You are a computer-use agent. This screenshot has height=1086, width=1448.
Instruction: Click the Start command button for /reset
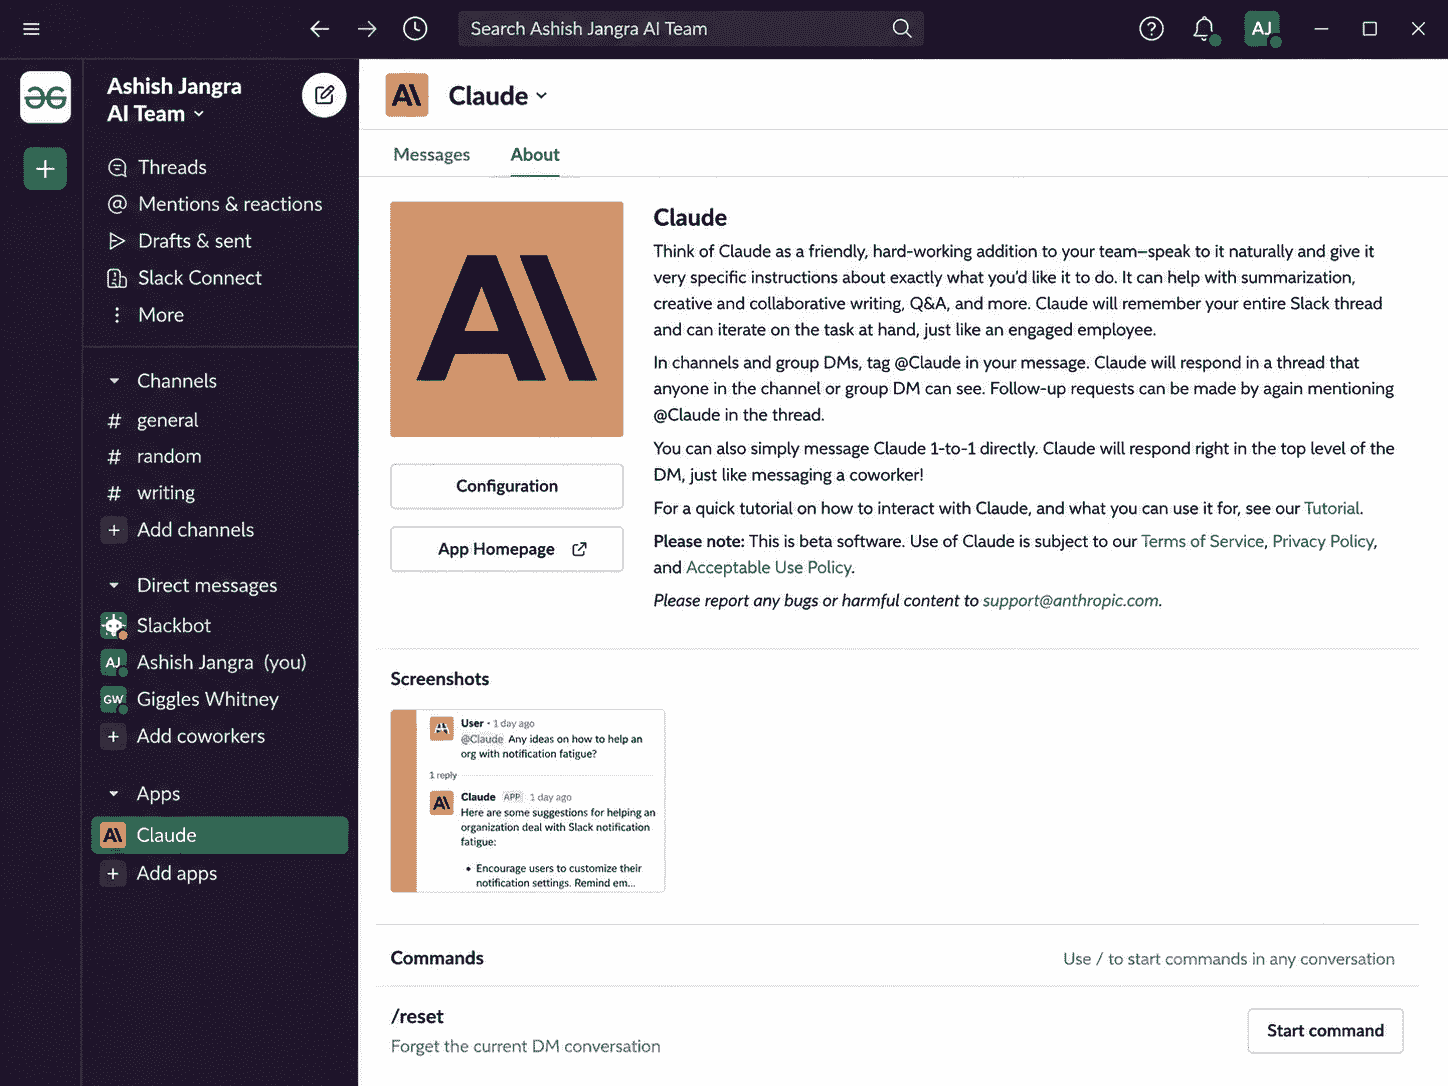click(1325, 1031)
